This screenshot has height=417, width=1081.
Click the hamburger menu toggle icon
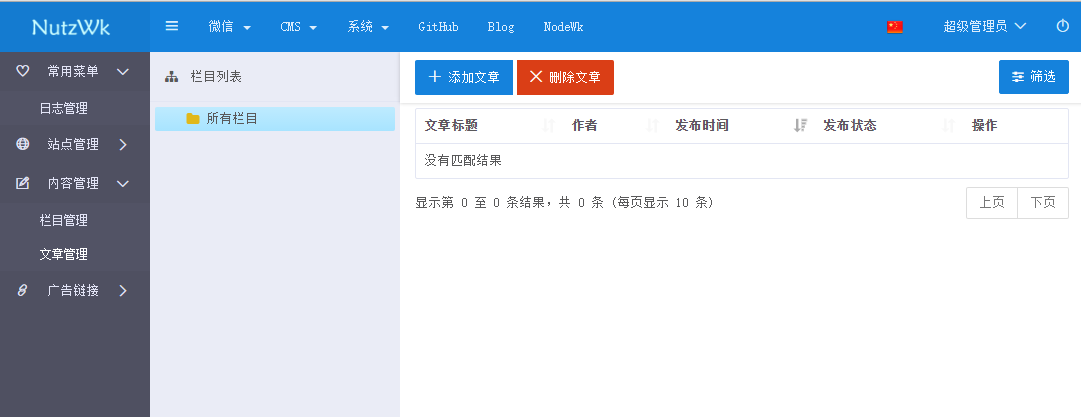172,27
